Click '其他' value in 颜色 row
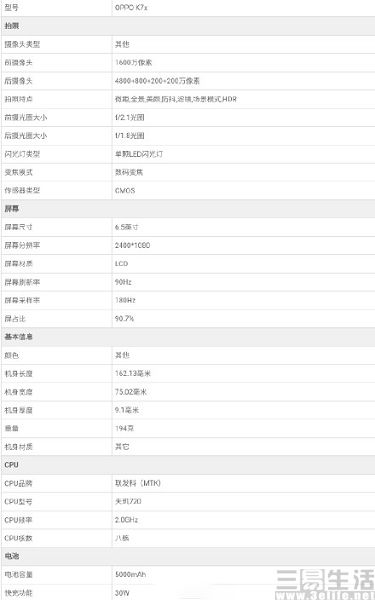The image size is (375, 600). click(122, 355)
